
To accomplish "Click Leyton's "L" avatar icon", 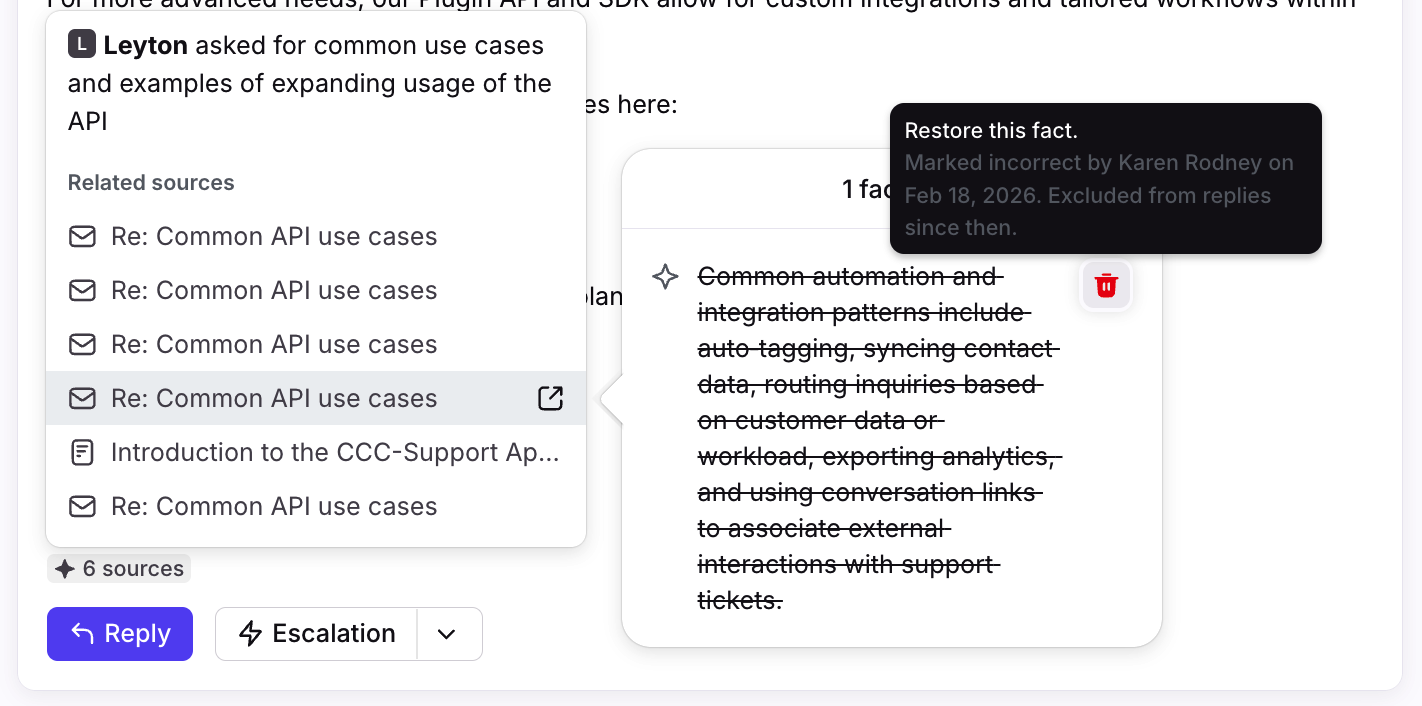I will pyautogui.click(x=82, y=45).
